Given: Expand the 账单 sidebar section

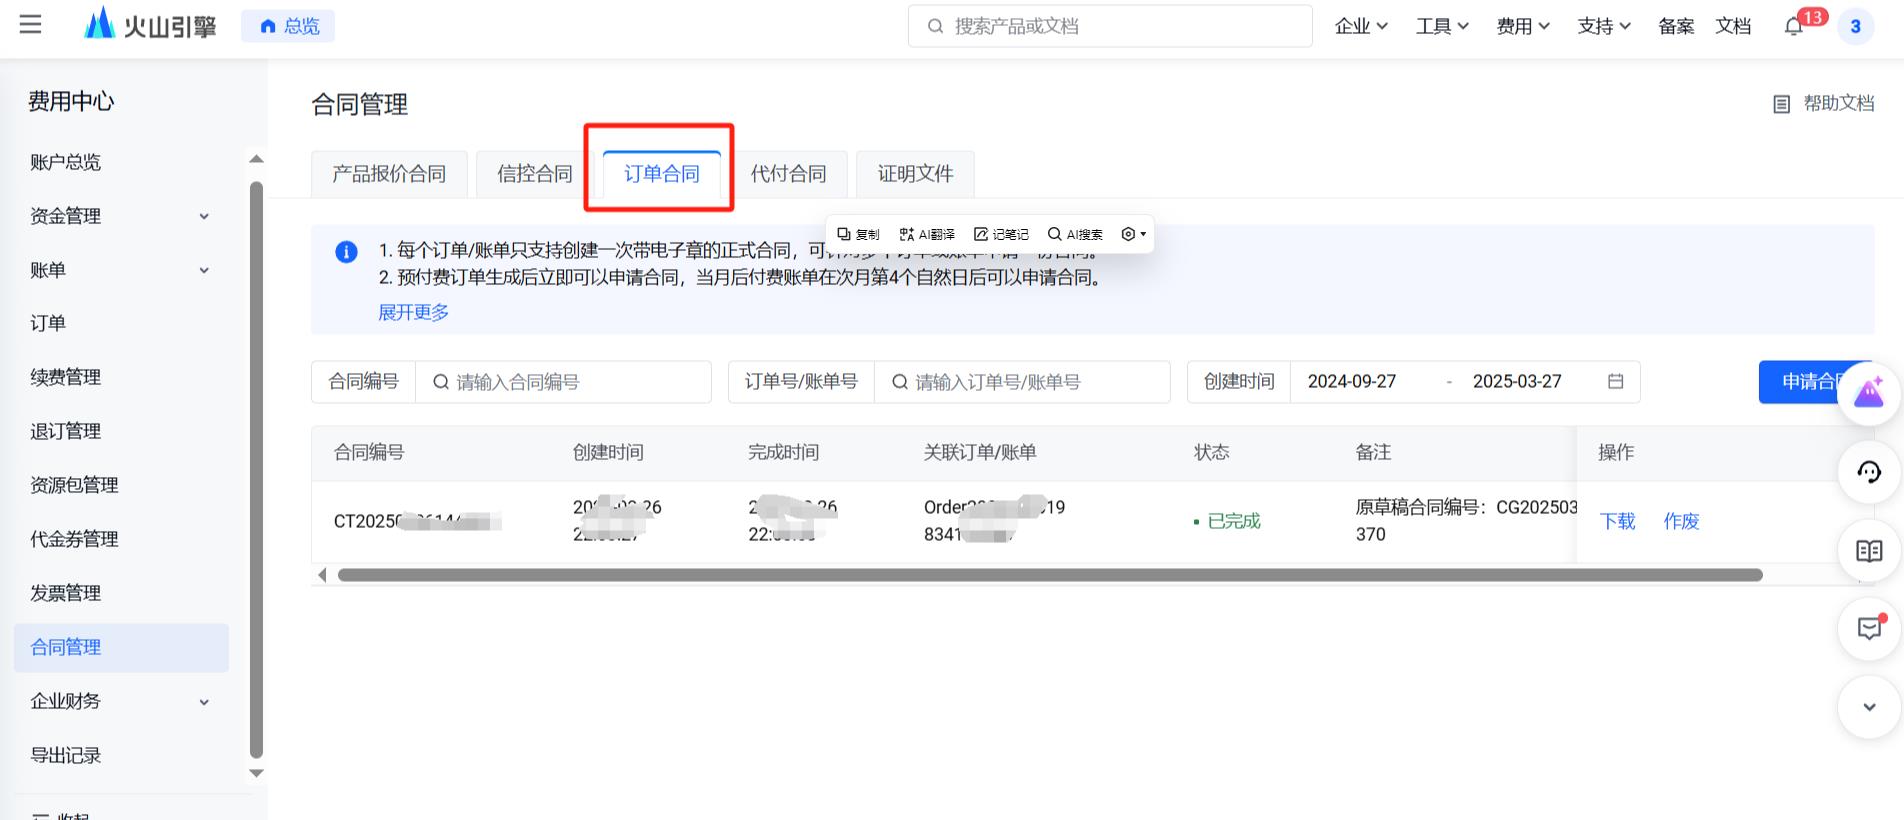Looking at the screenshot, I should [x=204, y=270].
